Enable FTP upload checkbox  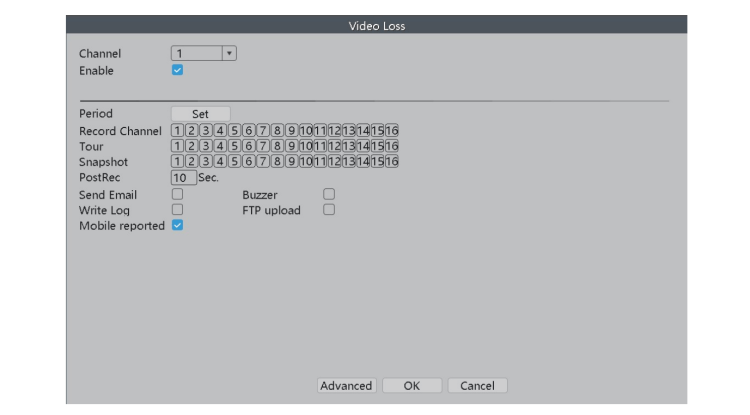click(x=329, y=210)
